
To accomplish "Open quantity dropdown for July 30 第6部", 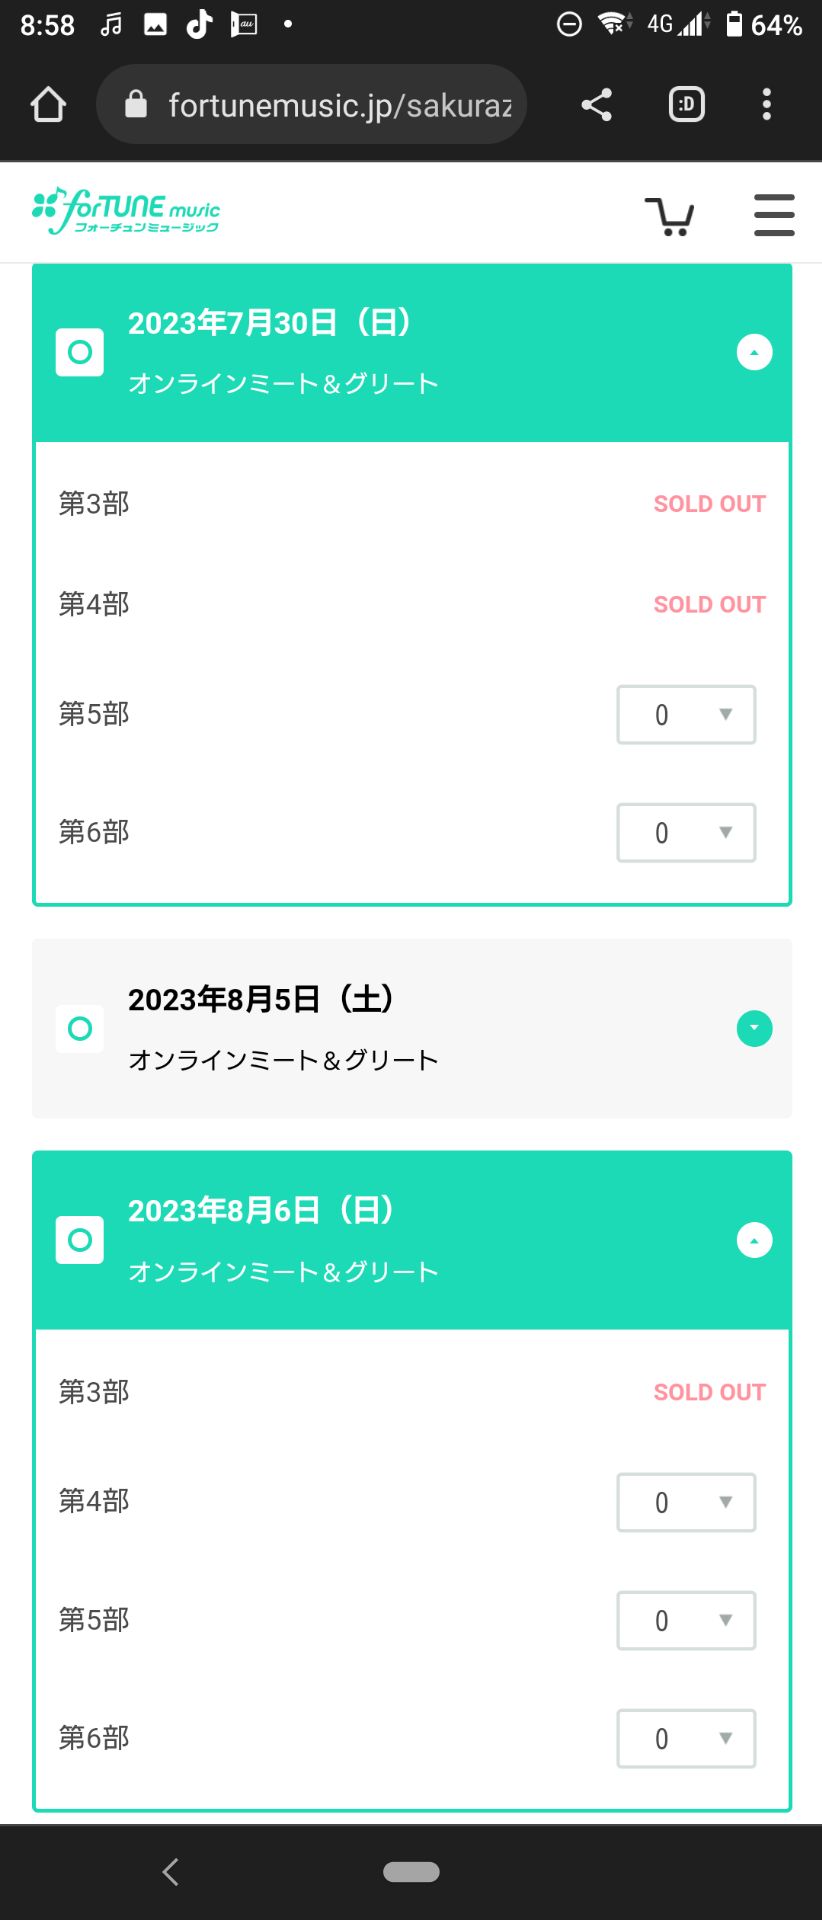I will coord(686,833).
